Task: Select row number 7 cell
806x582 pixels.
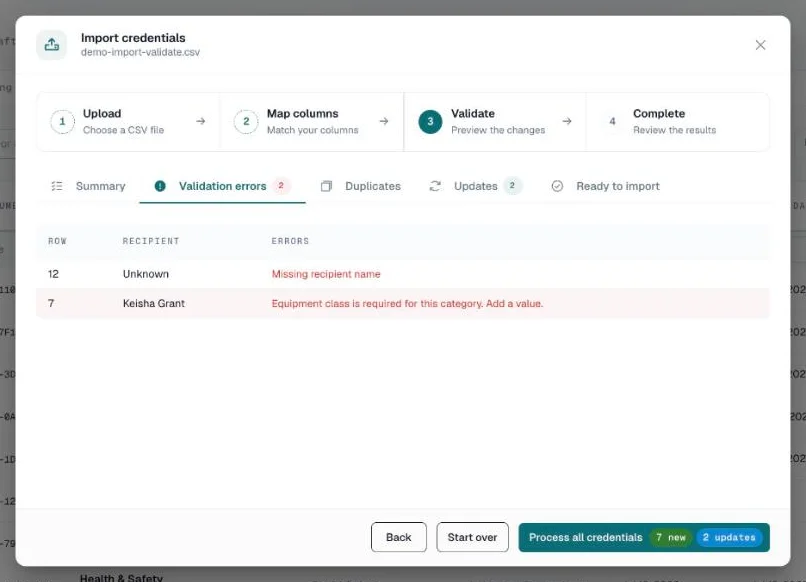Action: tap(51, 303)
